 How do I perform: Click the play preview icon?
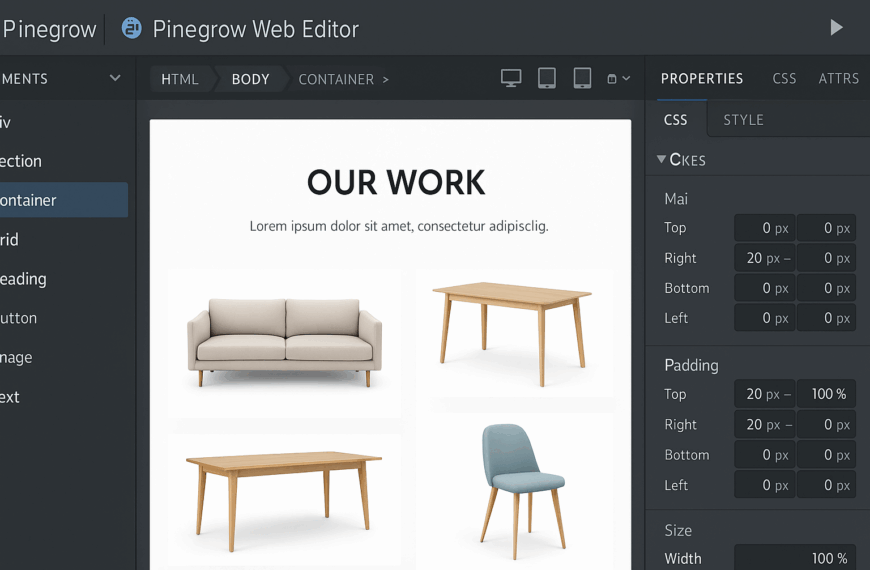836,28
